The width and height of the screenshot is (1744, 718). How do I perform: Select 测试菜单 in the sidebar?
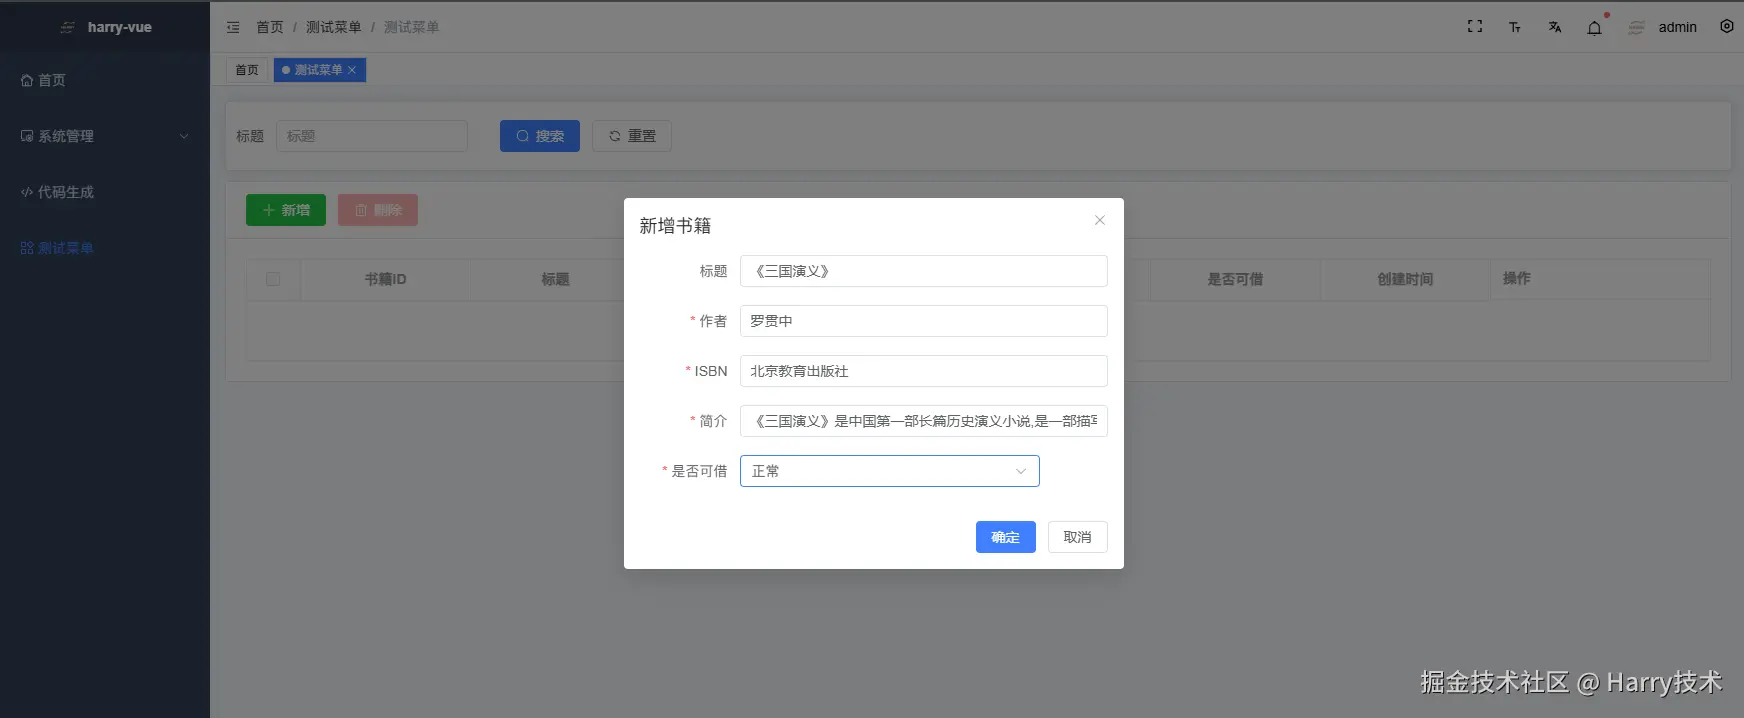pos(105,248)
